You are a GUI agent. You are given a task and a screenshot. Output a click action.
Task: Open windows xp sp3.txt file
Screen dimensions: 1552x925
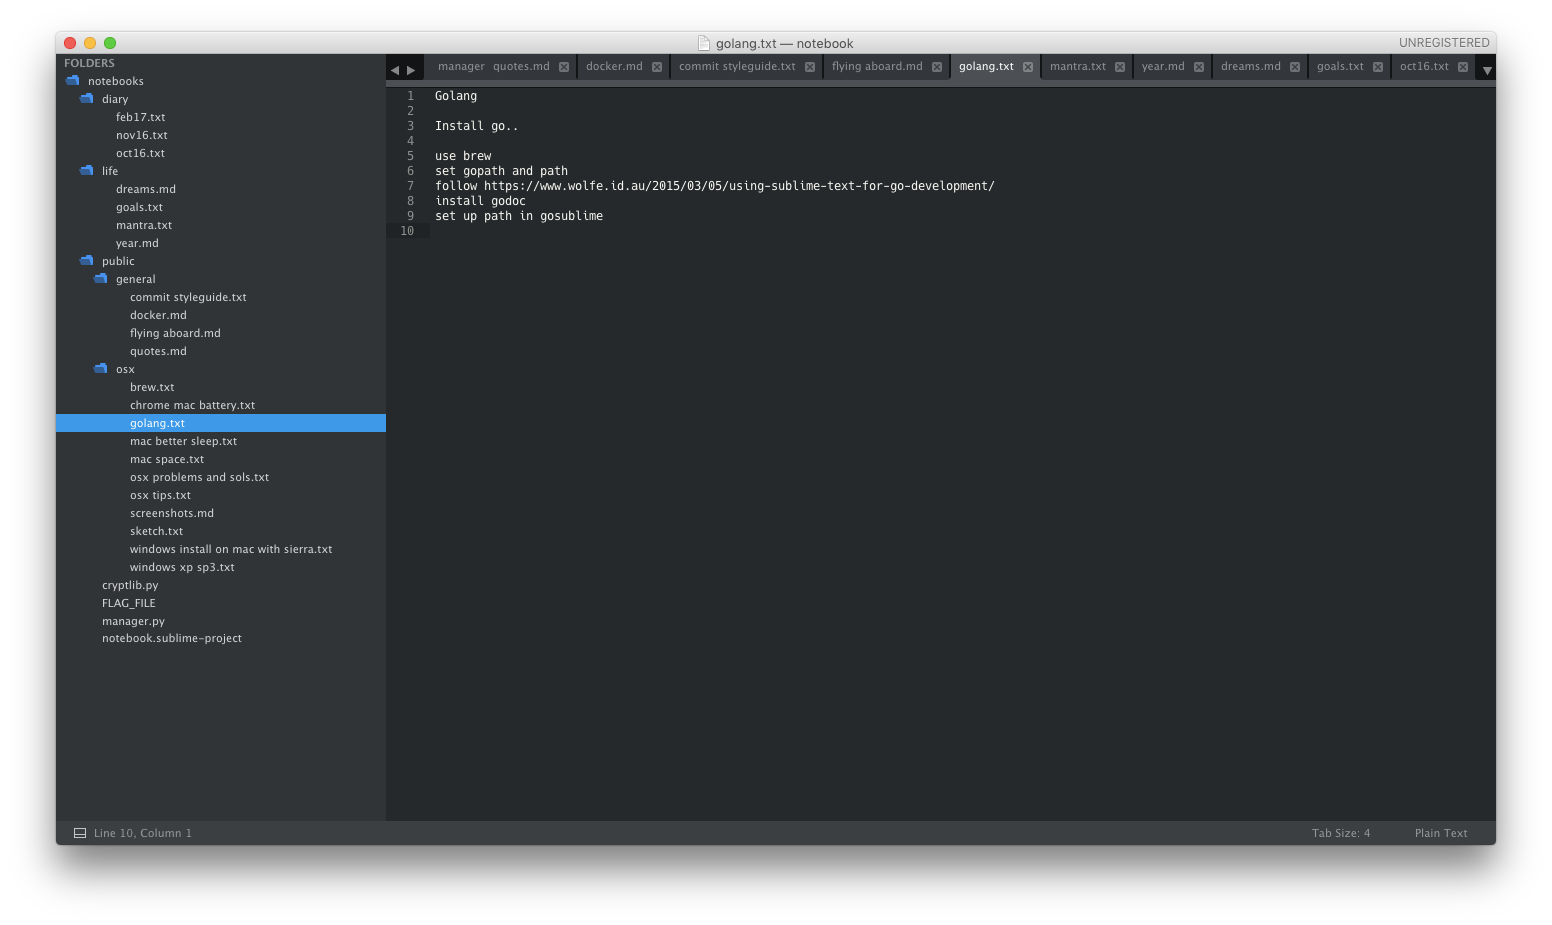(x=182, y=567)
